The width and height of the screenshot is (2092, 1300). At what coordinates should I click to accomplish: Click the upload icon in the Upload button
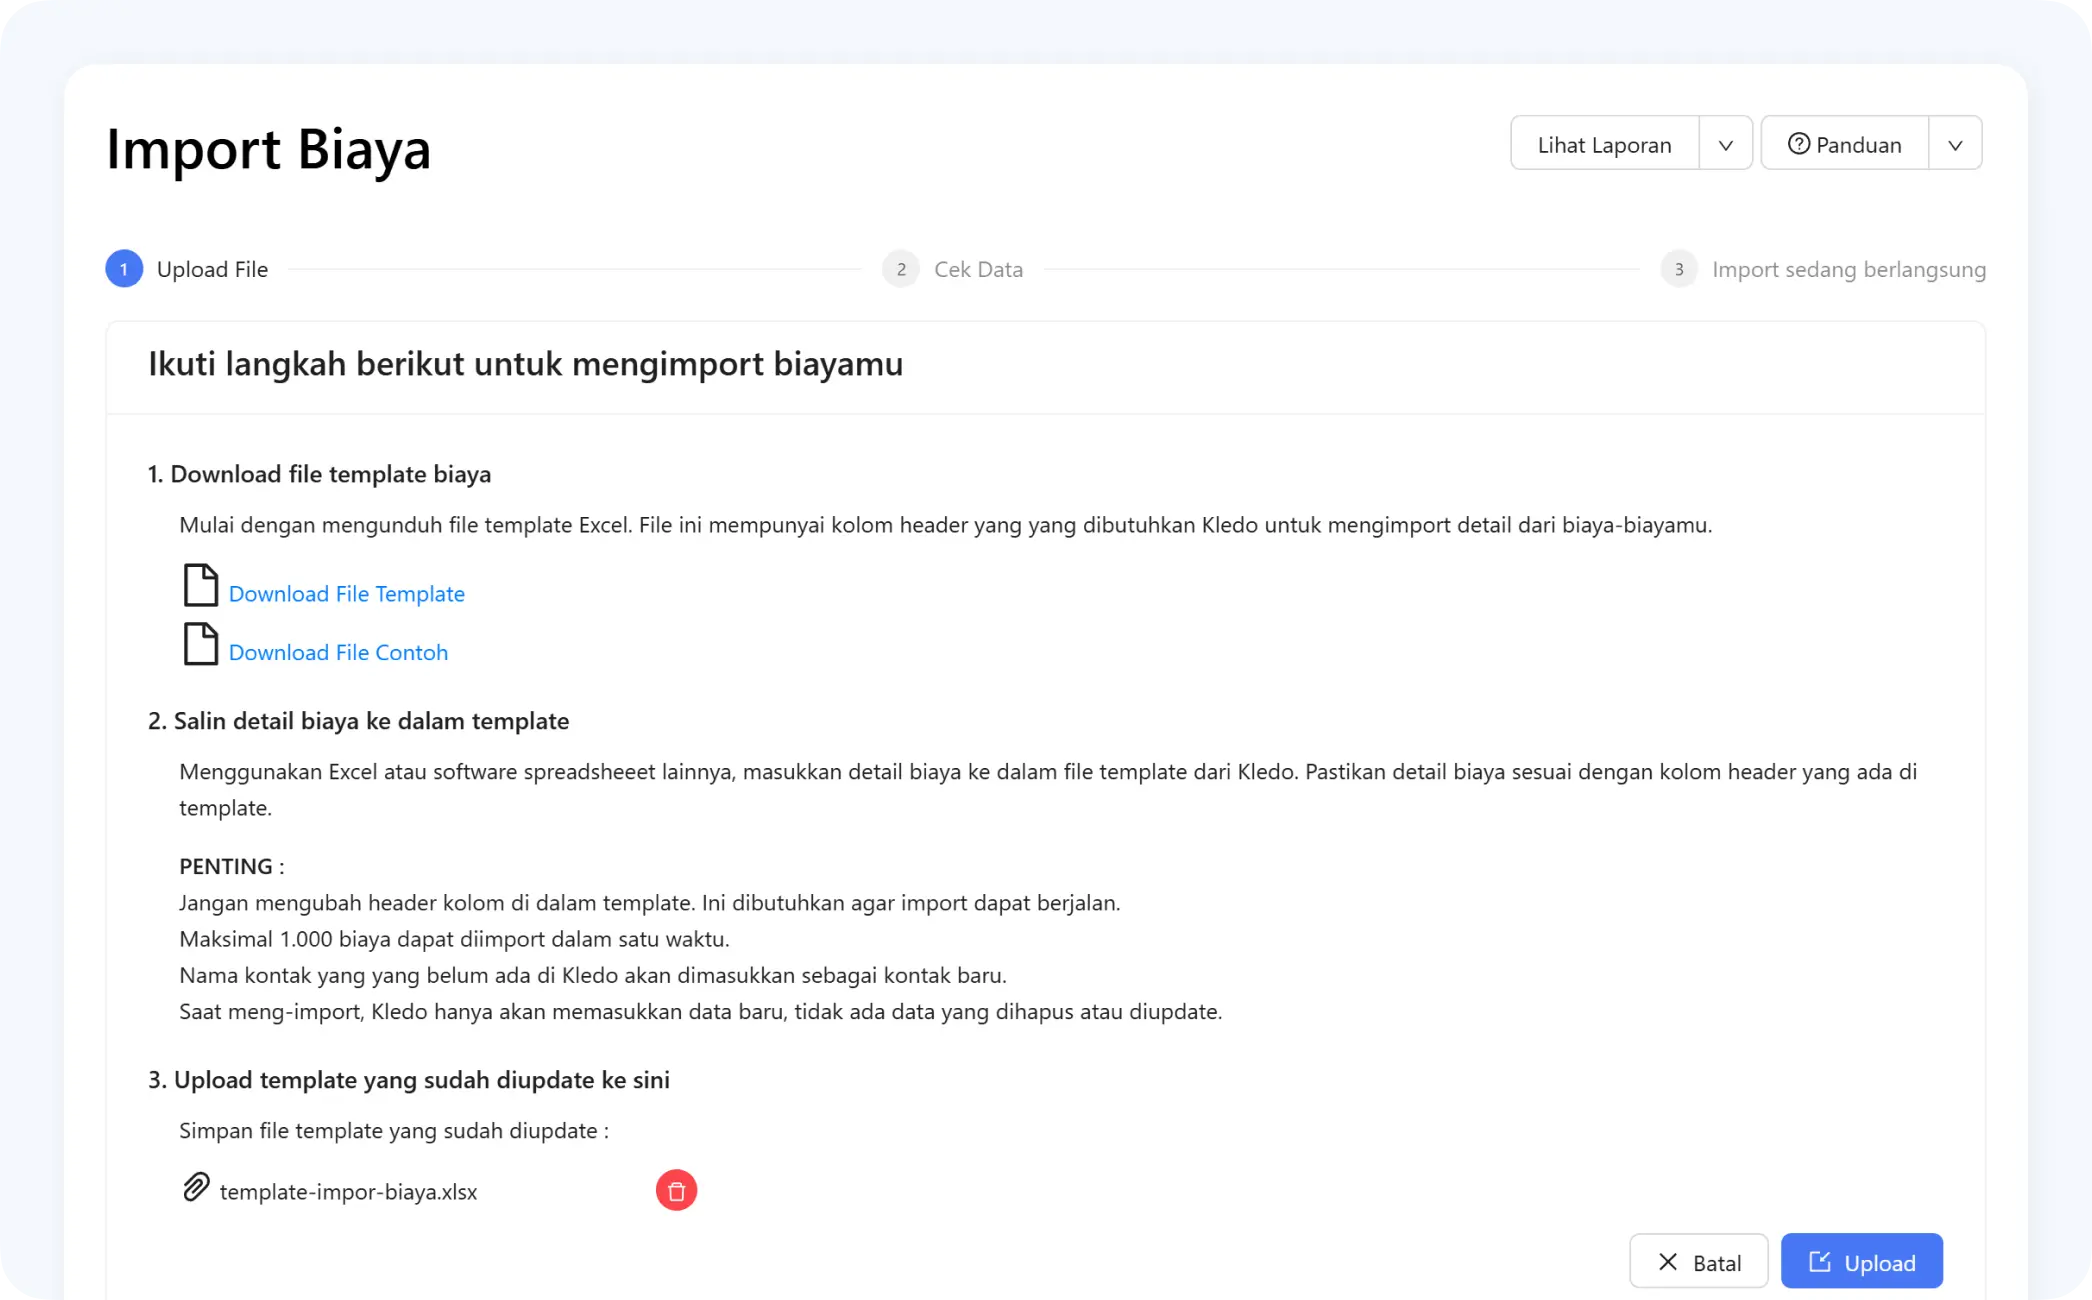pyautogui.click(x=1819, y=1262)
